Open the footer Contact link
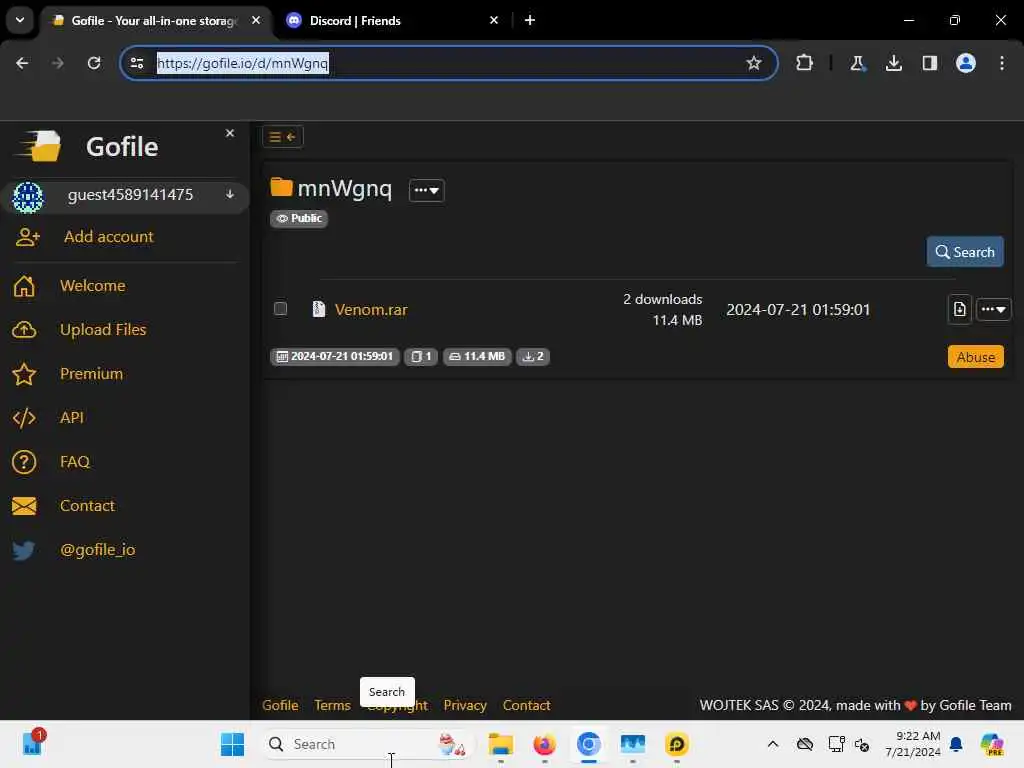 tap(526, 705)
